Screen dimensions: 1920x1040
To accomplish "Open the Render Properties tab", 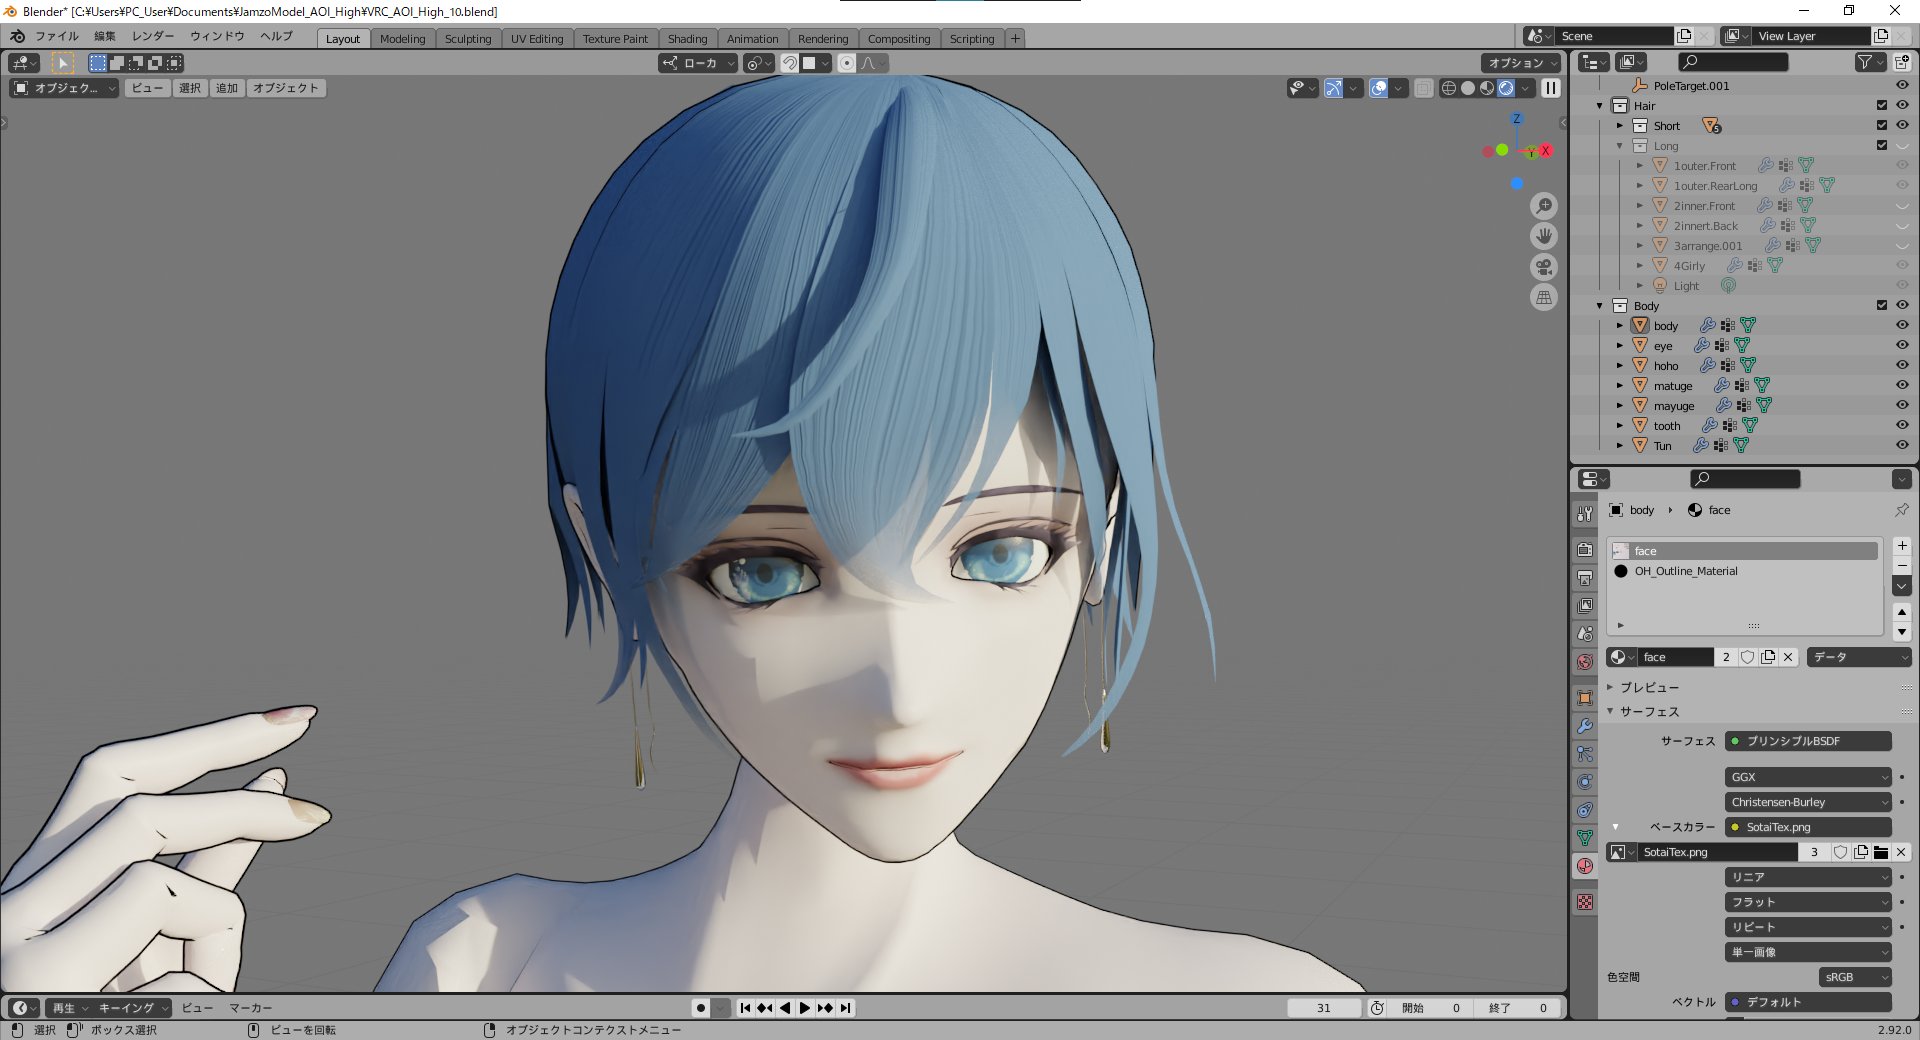I will 1585,548.
